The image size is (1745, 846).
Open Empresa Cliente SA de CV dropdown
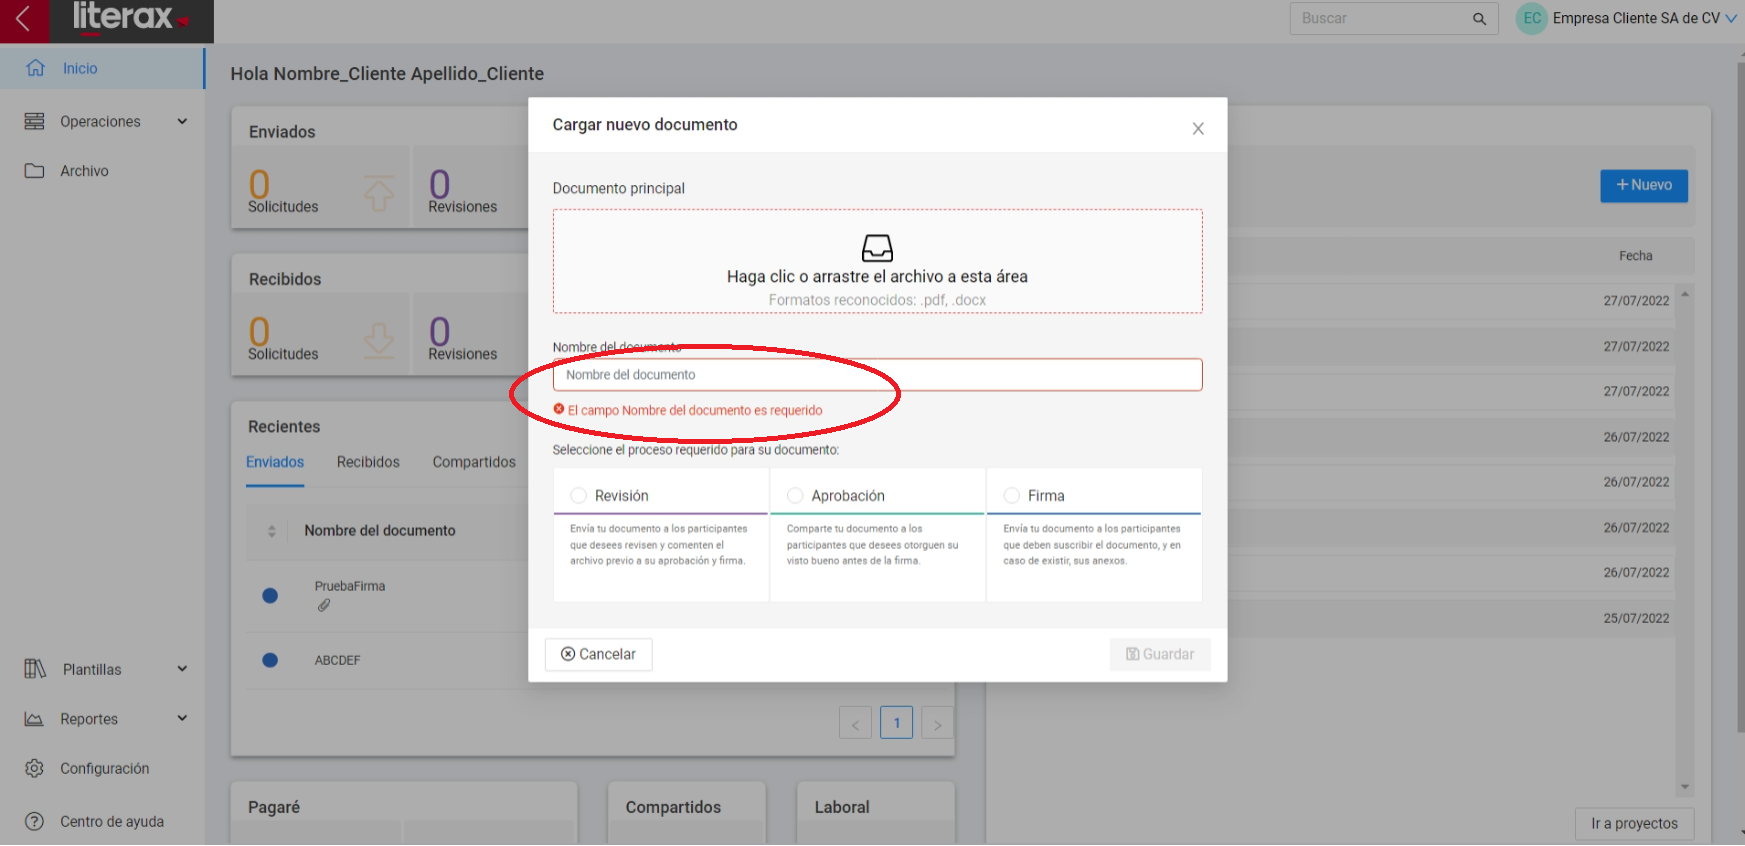[1730, 19]
